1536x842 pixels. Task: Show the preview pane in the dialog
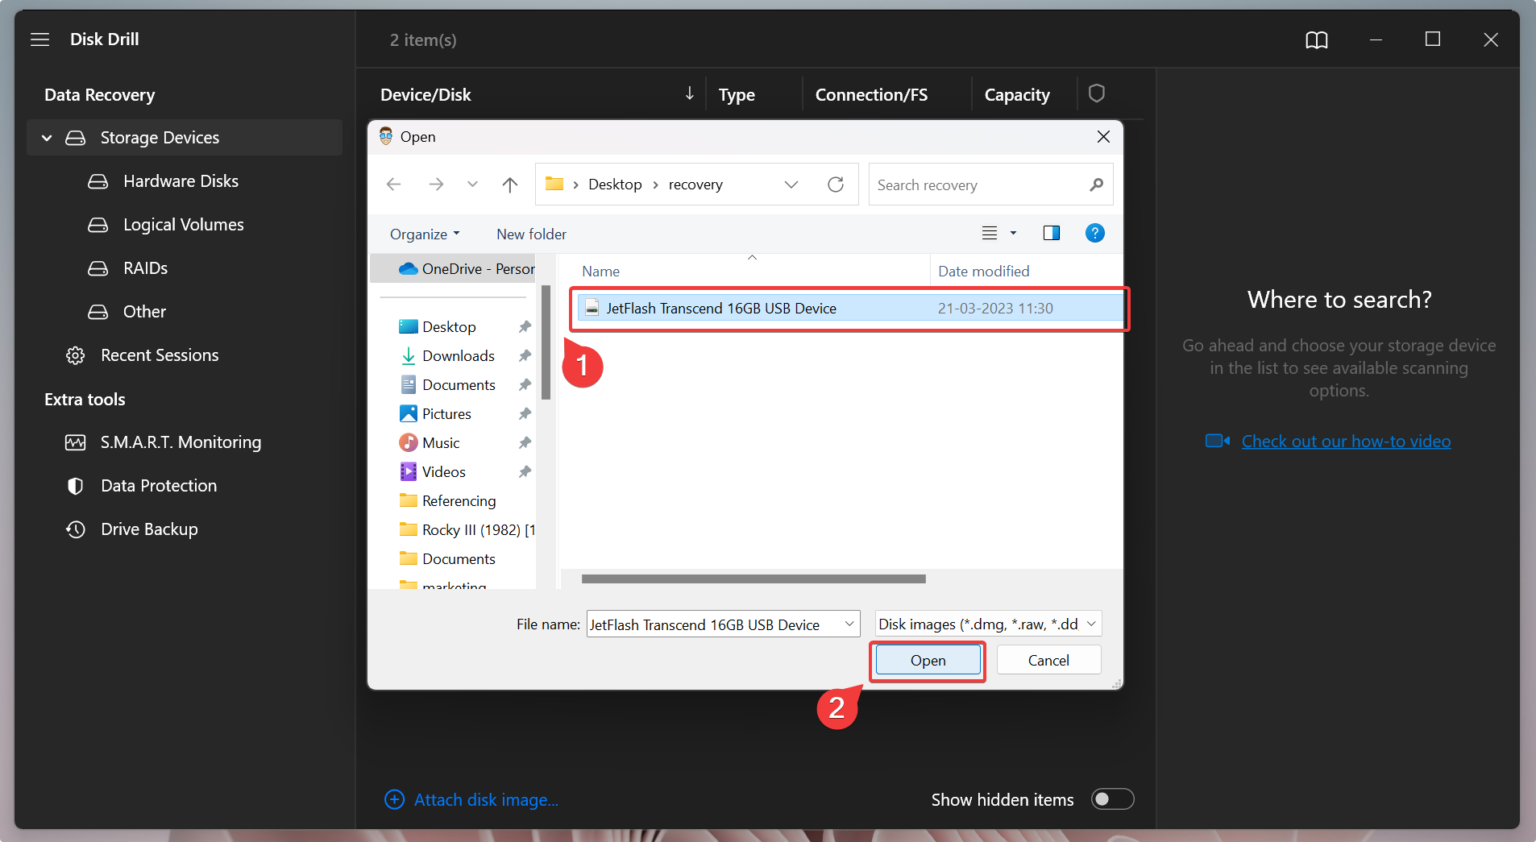coord(1051,232)
